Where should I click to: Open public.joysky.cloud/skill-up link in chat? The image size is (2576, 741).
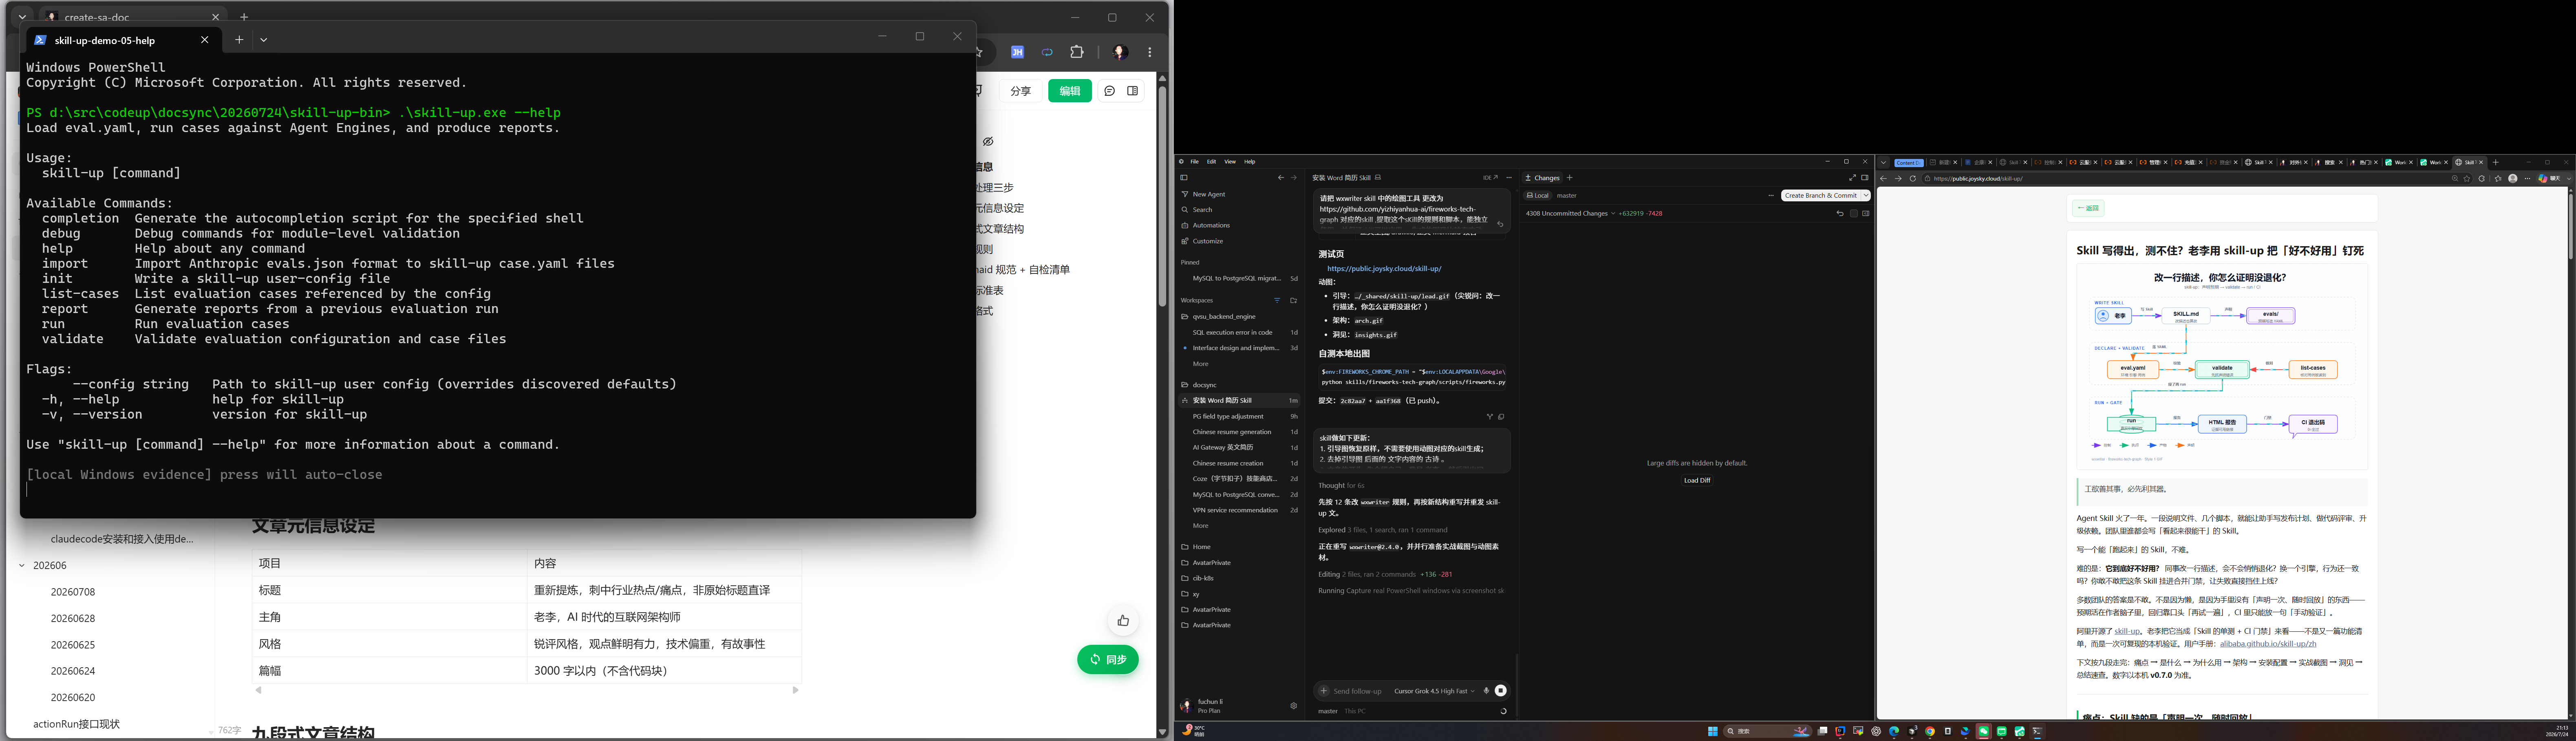pos(1384,269)
